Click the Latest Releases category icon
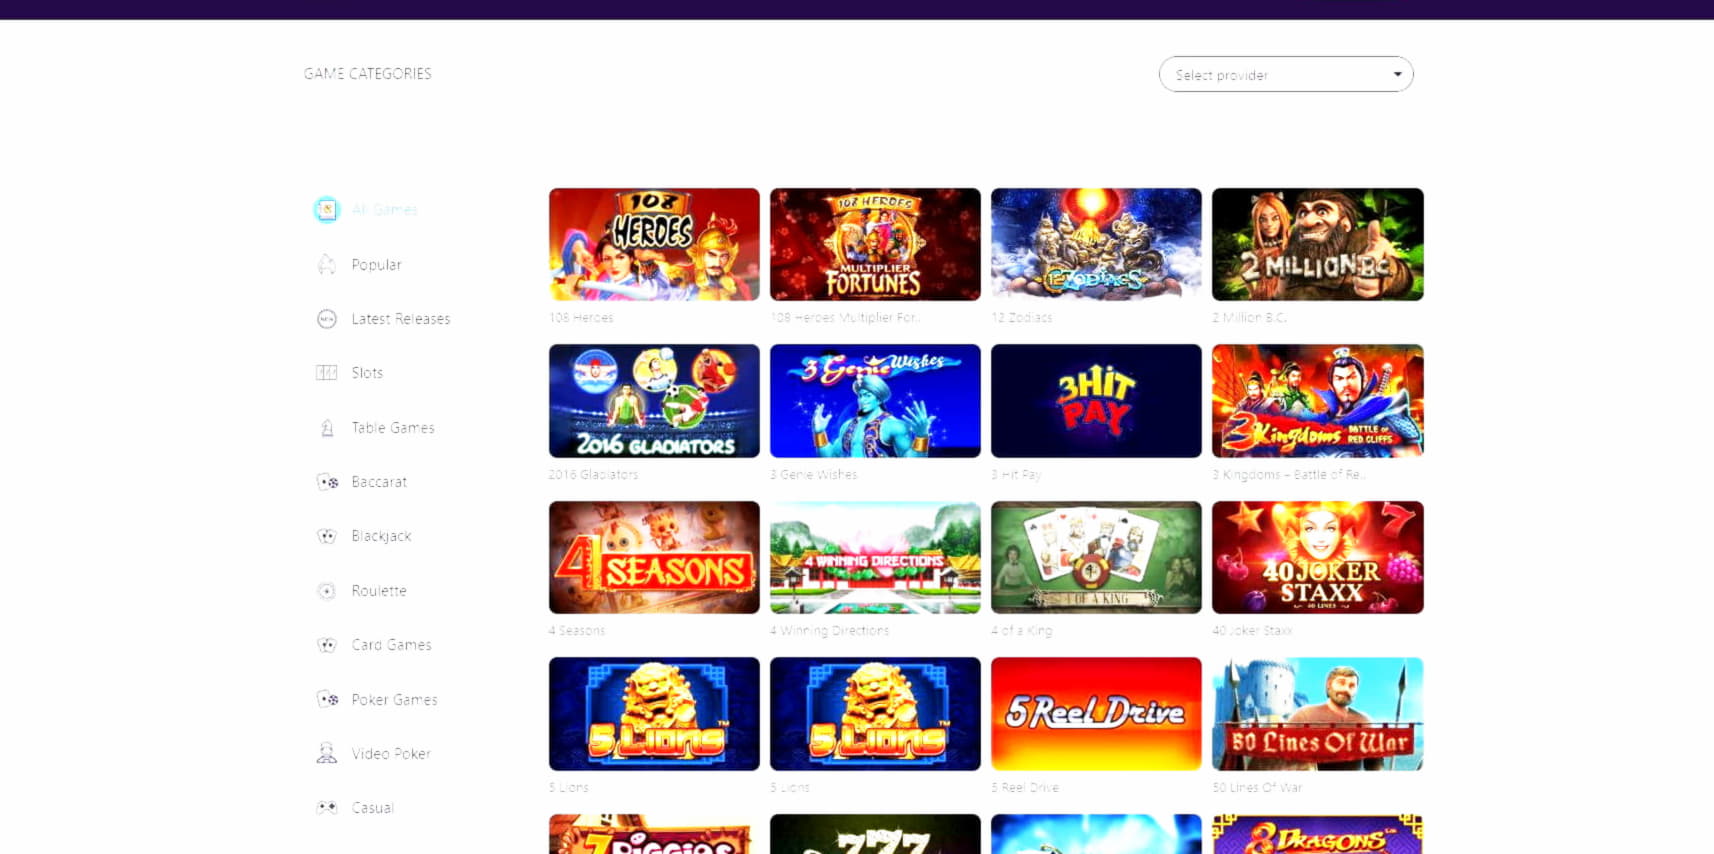Viewport: 1714px width, 854px height. [x=326, y=319]
